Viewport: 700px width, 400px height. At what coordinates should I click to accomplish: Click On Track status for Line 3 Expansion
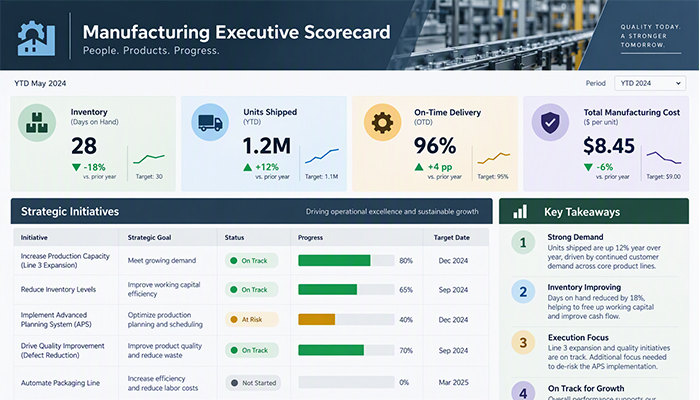click(x=251, y=261)
